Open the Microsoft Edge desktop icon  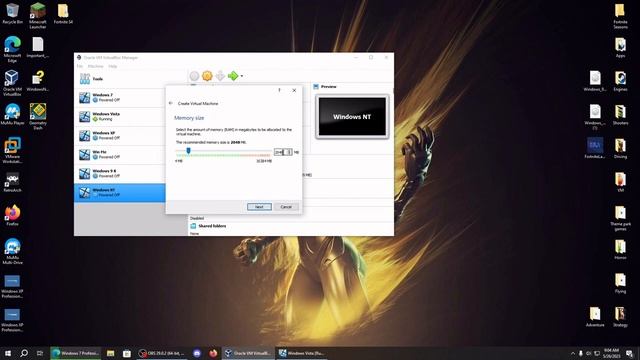[x=12, y=49]
